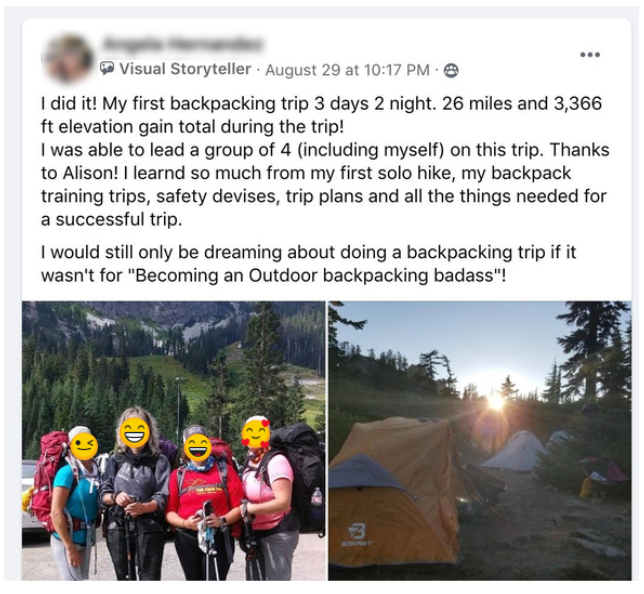Click the grinning emoji on gray-haired hiker
This screenshot has width=644, height=594.
click(x=134, y=432)
